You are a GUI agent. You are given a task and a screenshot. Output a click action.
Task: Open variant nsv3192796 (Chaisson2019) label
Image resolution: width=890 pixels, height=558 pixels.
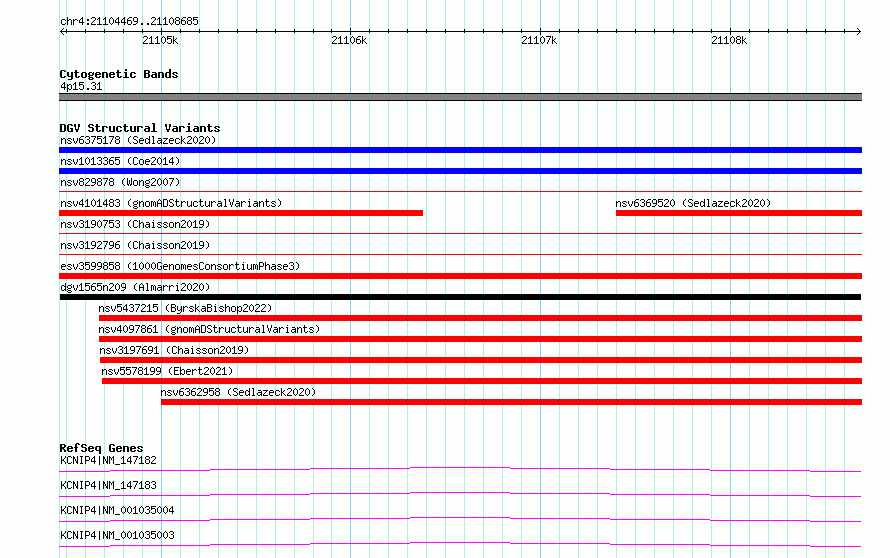pos(135,245)
